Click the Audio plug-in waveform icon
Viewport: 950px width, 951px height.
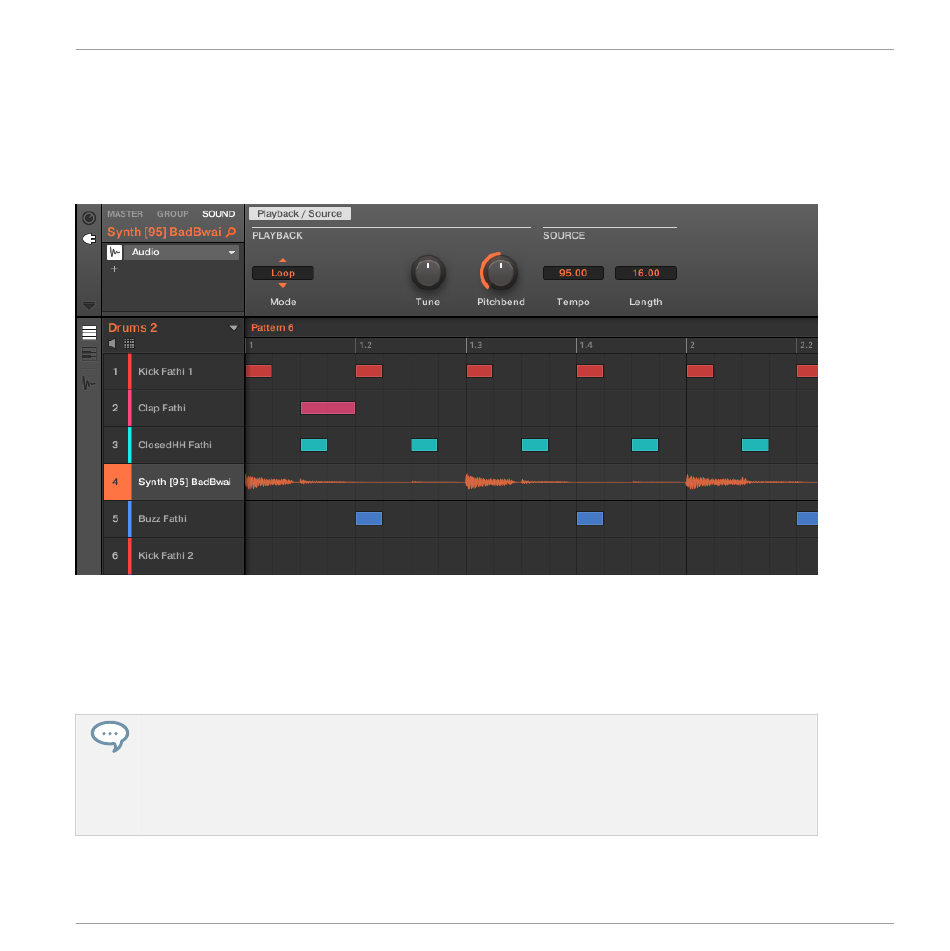[115, 252]
